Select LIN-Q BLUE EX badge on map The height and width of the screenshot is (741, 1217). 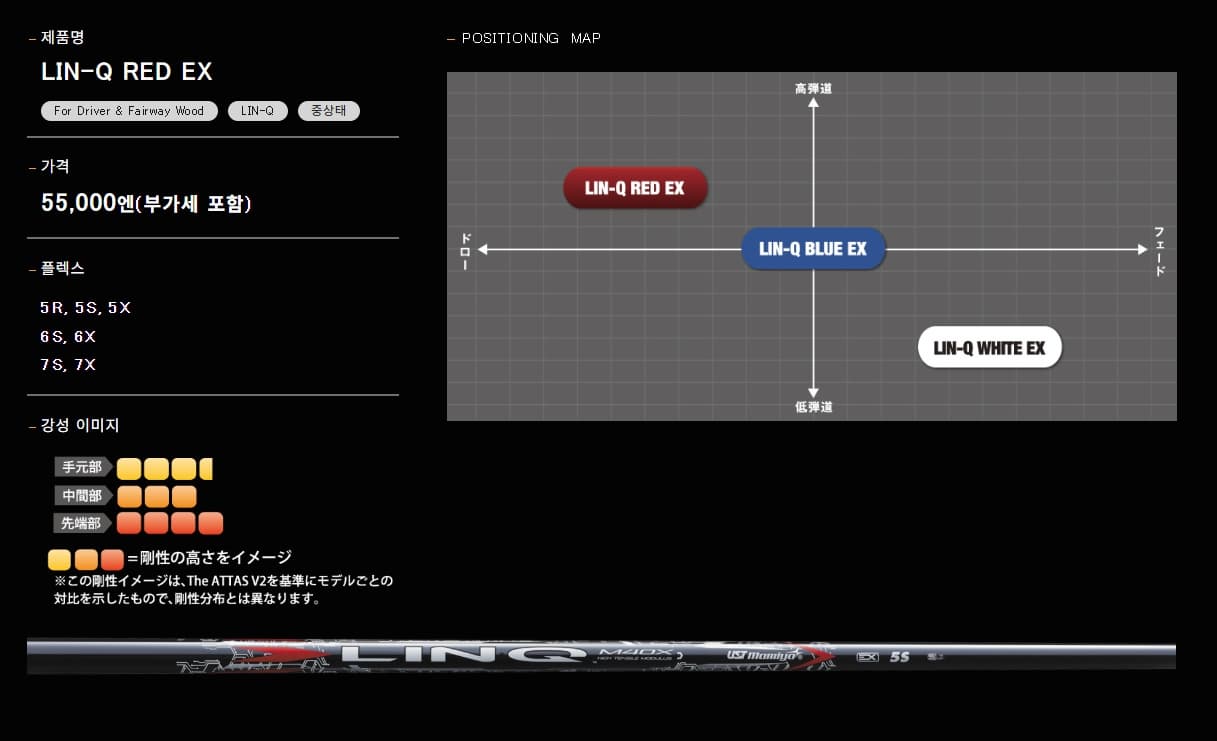coord(813,248)
